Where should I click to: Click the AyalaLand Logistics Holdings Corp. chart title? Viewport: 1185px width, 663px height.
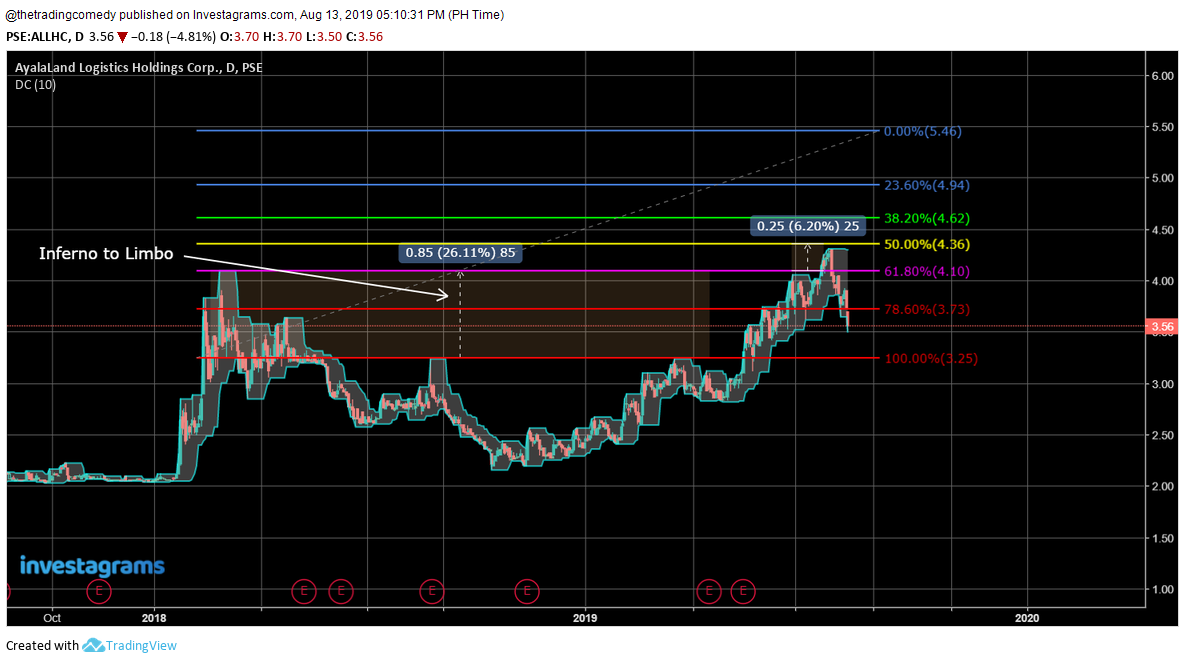click(x=139, y=67)
